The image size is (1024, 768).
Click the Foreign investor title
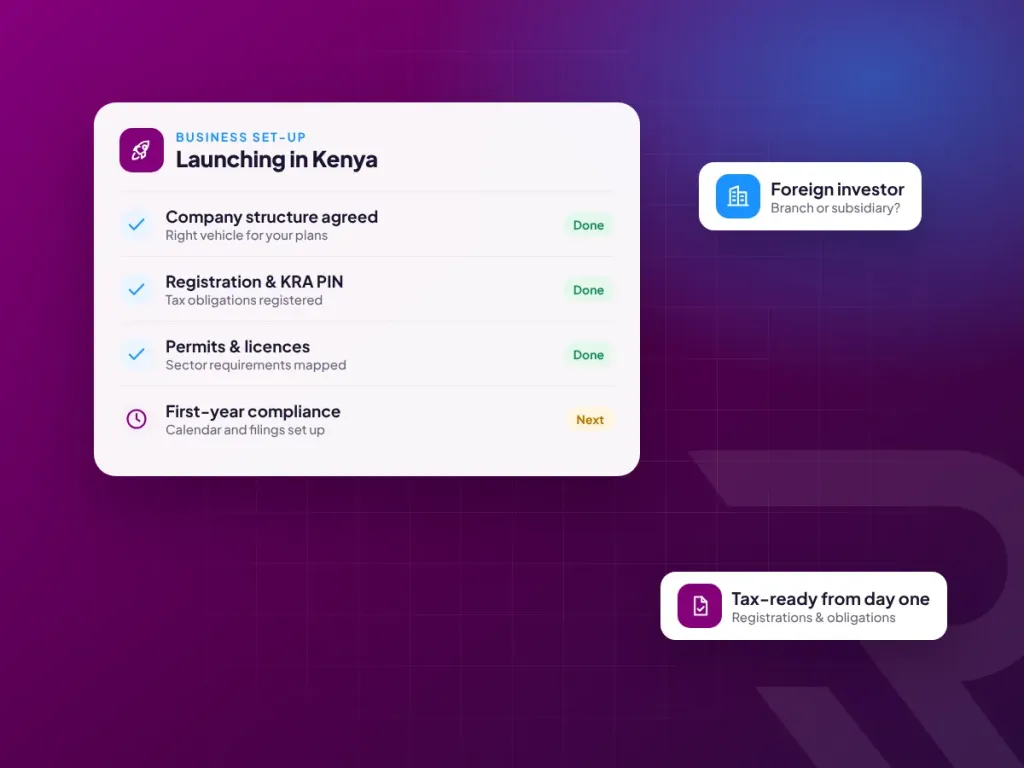pos(837,189)
